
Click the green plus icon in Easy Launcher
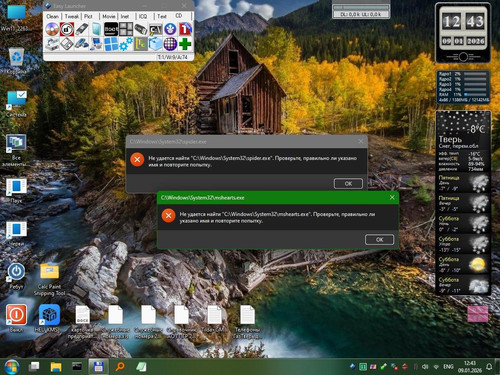185,44
